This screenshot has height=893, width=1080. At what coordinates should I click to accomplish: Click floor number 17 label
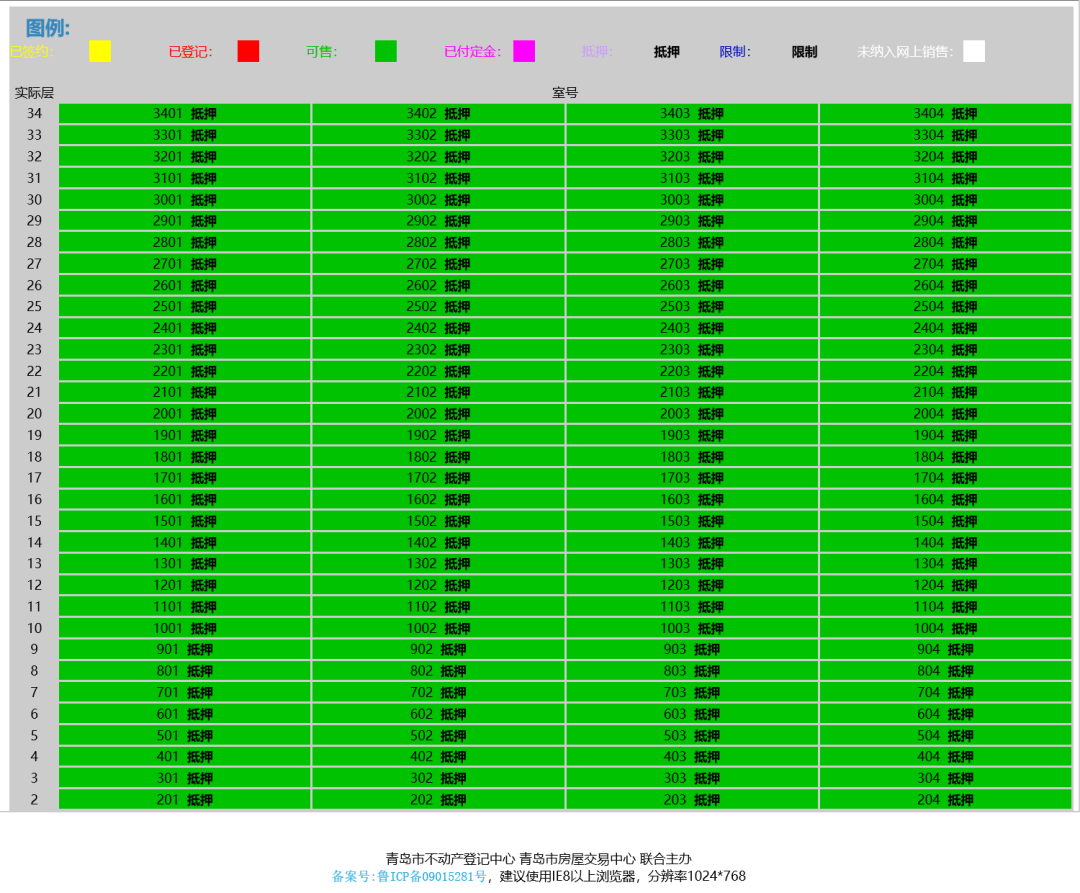pos(34,478)
